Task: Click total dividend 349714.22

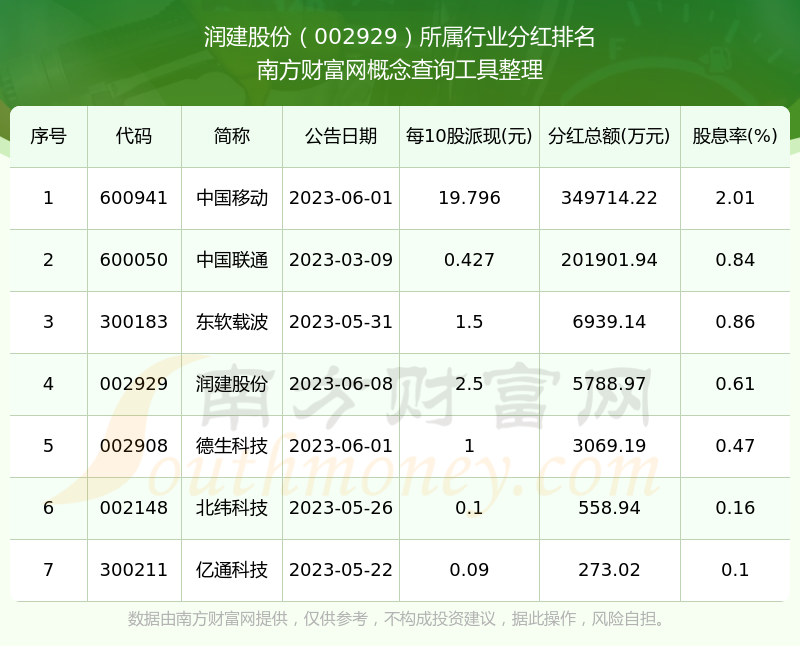Action: pos(609,198)
